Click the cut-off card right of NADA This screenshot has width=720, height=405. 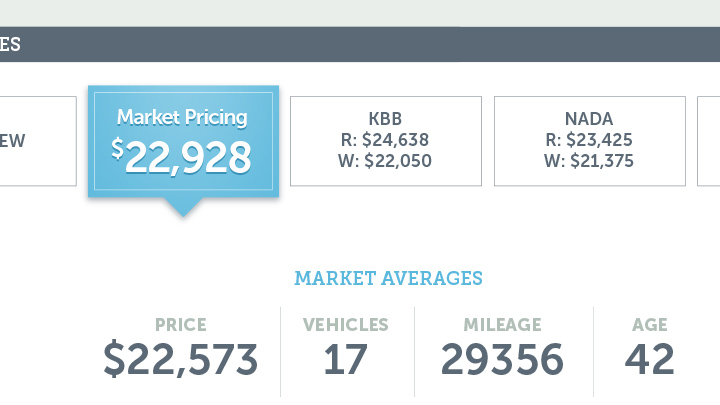pos(709,141)
